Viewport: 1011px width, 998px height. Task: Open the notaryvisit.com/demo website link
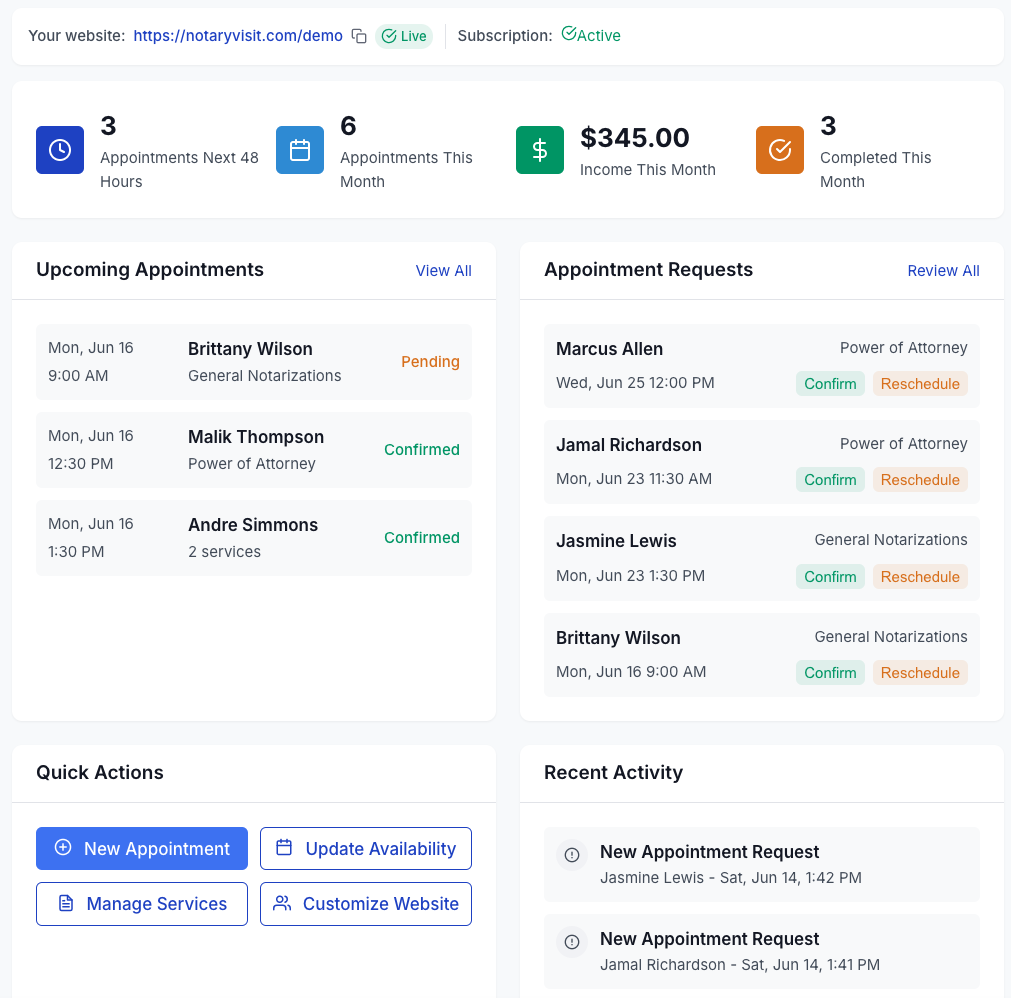[237, 34]
